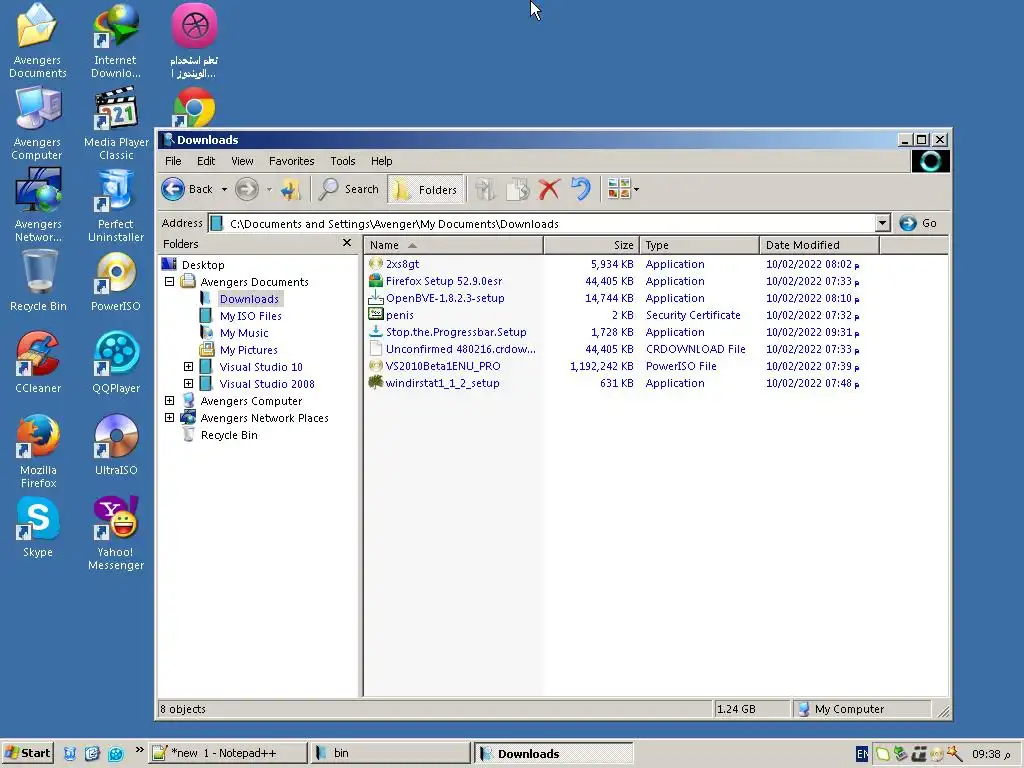Click the red X Delete icon
This screenshot has width=1024, height=768.
(x=549, y=189)
